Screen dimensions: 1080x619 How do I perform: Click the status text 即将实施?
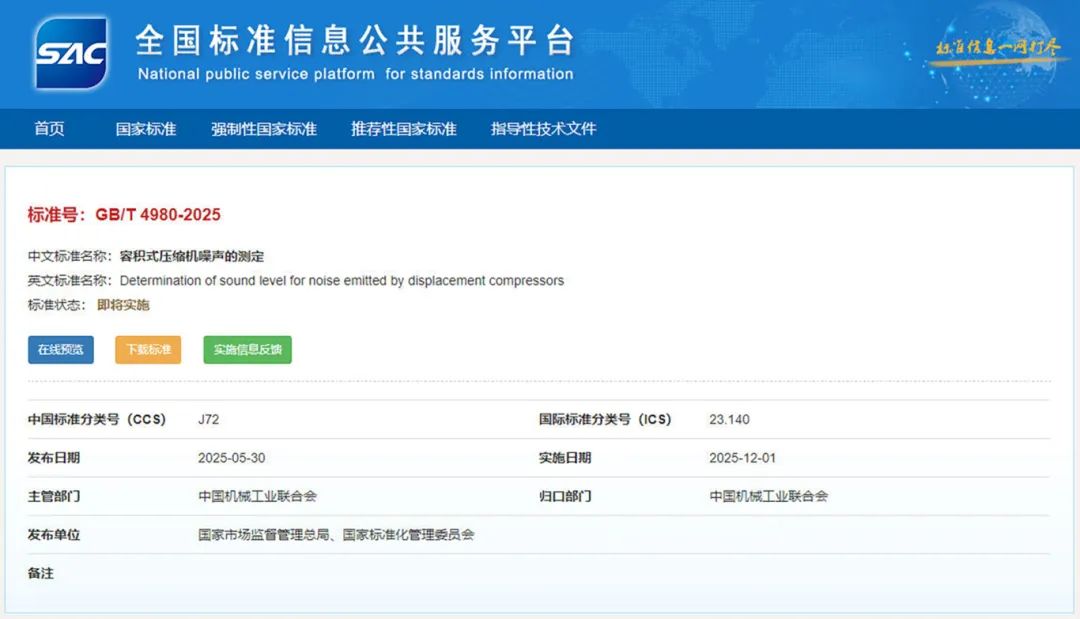[124, 304]
